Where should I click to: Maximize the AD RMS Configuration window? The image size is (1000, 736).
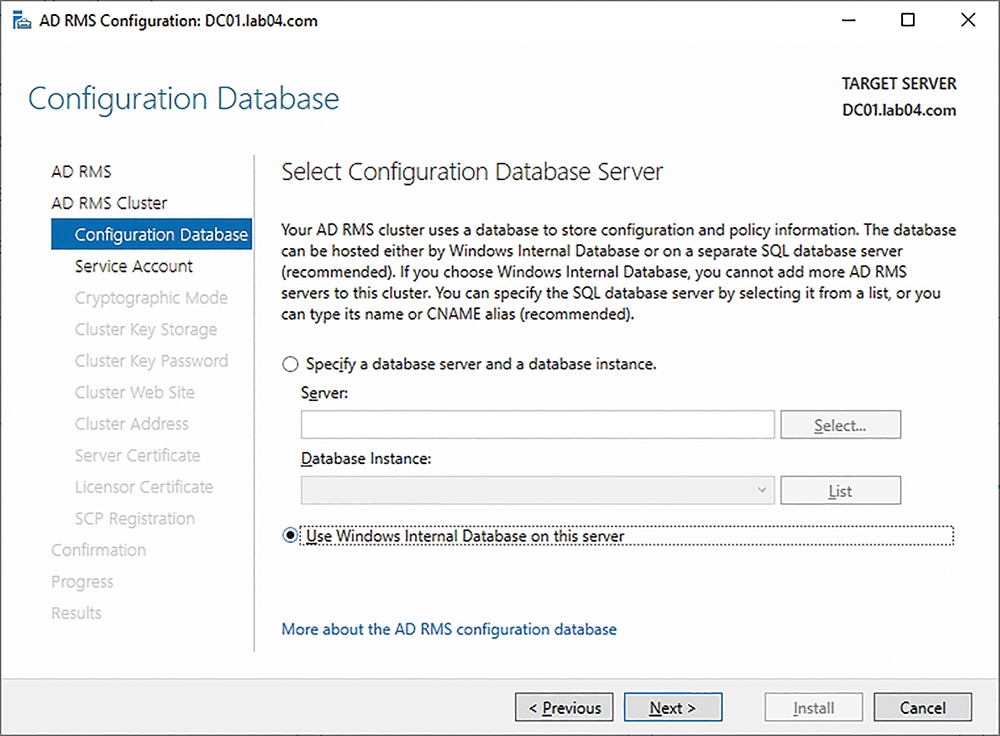908,20
